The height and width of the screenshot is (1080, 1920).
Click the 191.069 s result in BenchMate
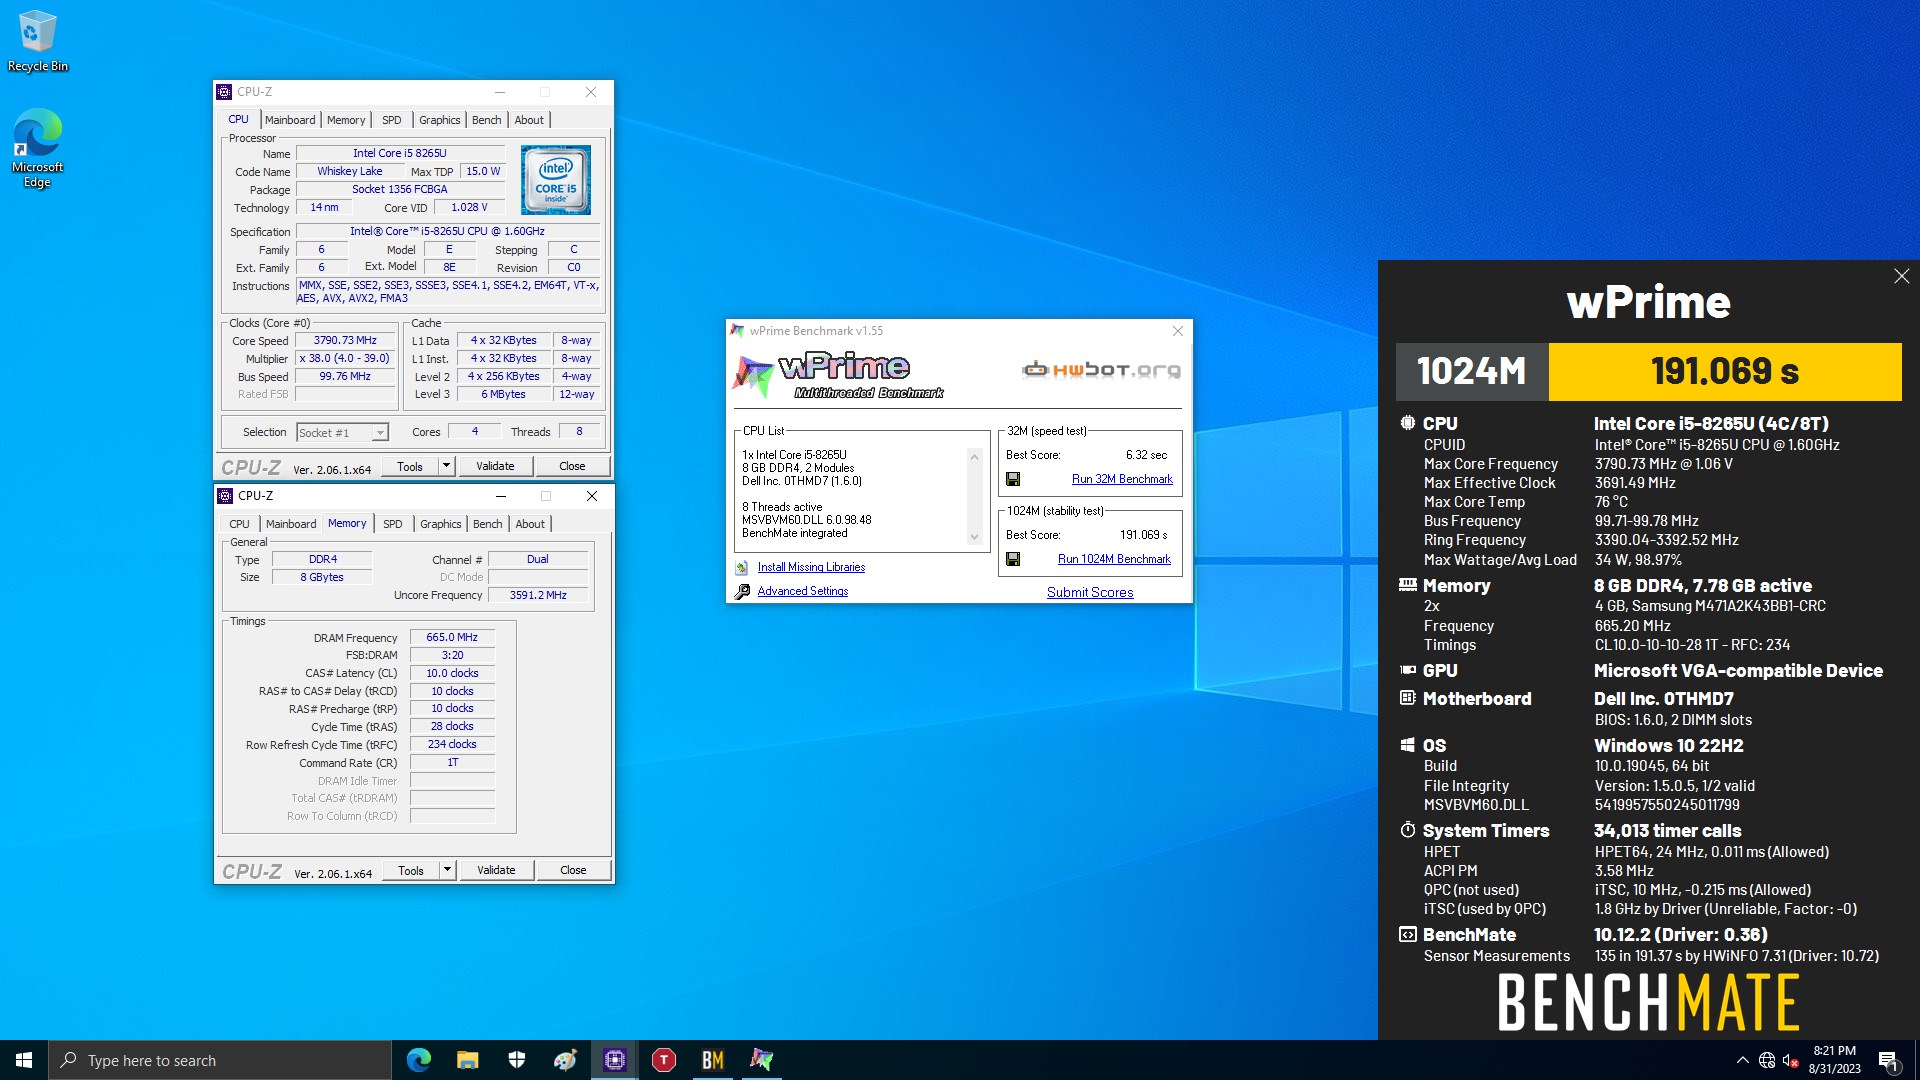pyautogui.click(x=1725, y=372)
